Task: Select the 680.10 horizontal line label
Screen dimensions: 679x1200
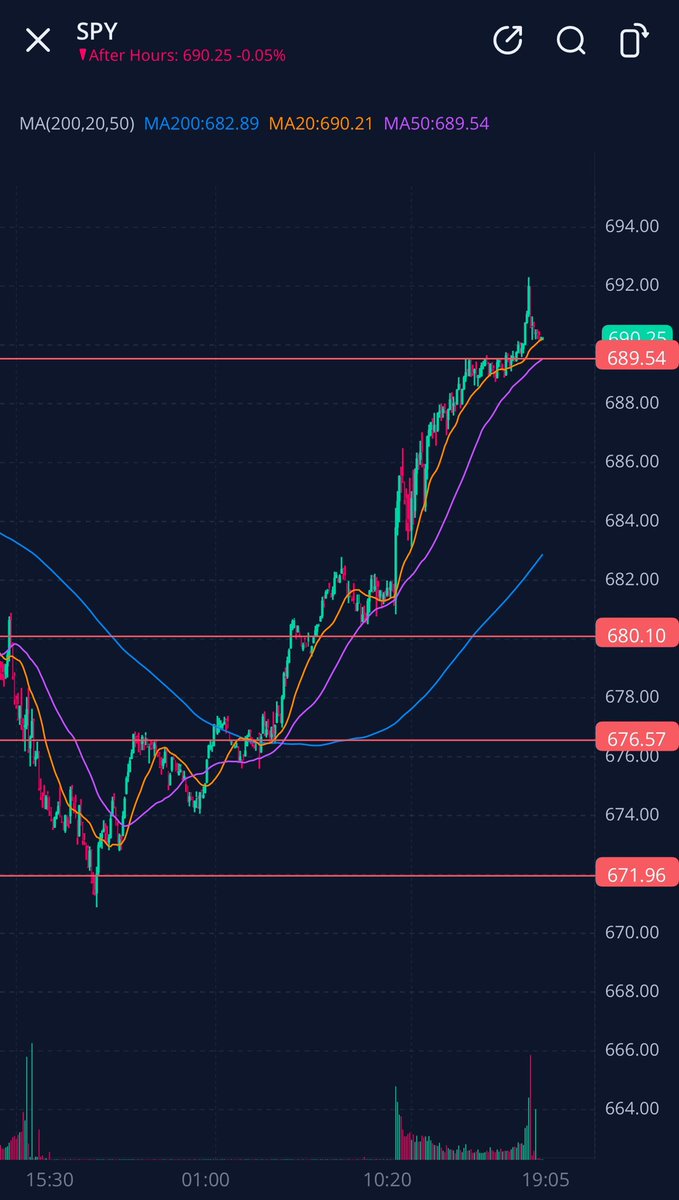Action: (x=636, y=635)
